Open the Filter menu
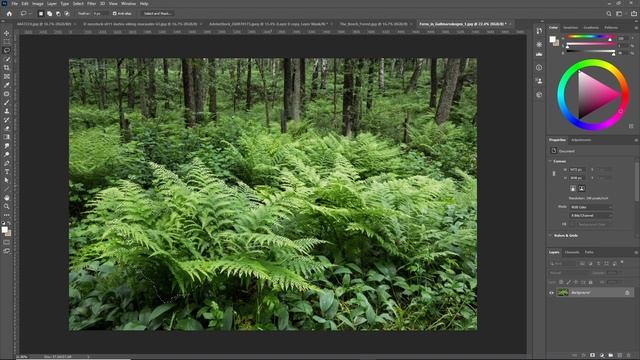 91,4
